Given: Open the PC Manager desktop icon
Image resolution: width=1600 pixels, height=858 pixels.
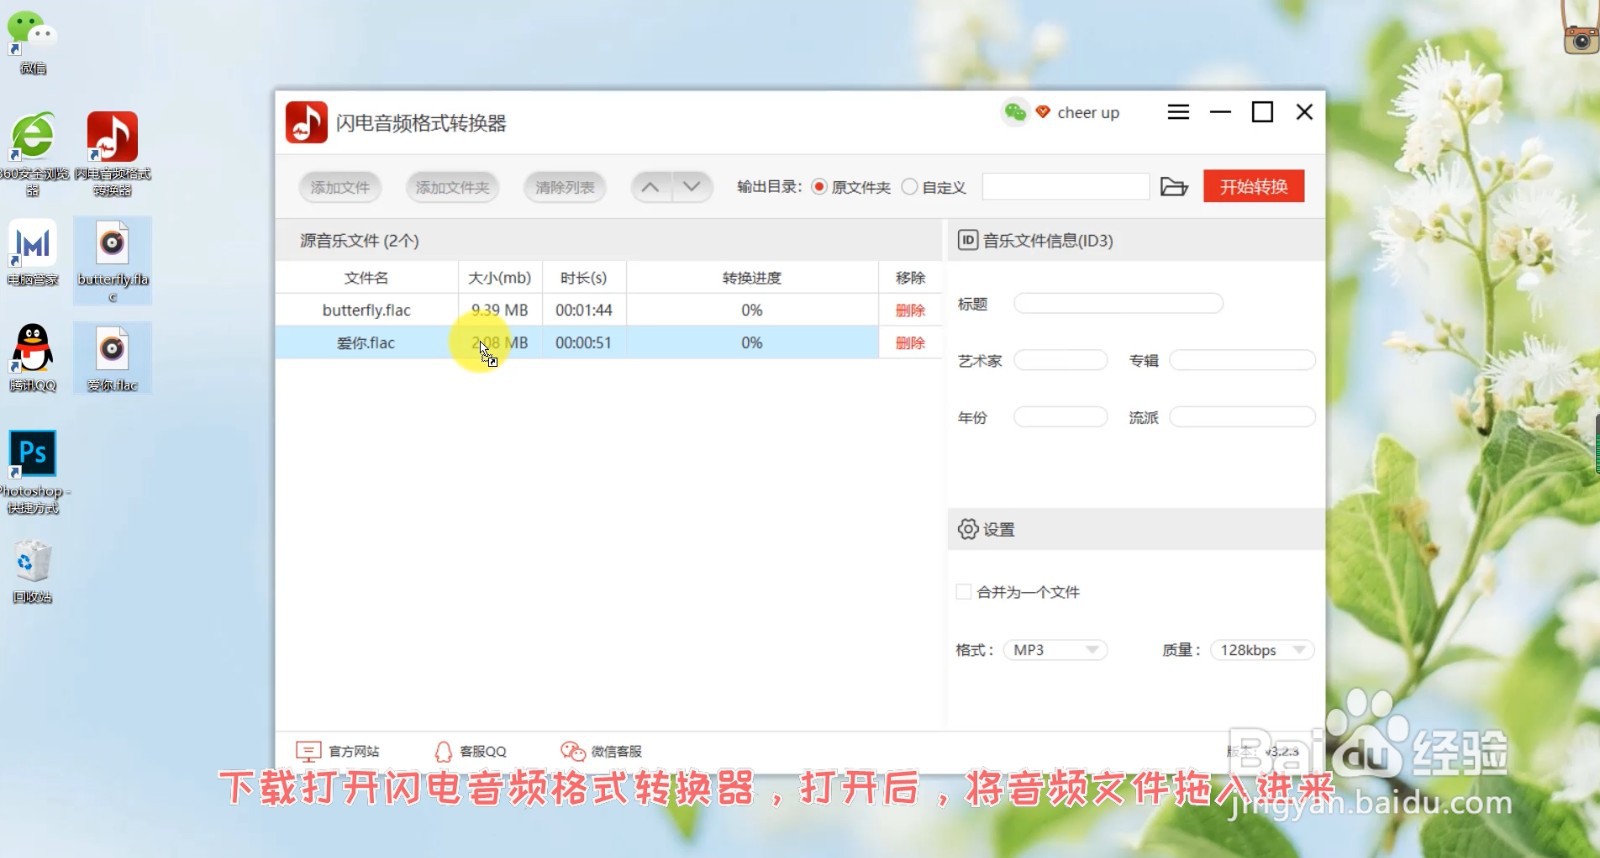Looking at the screenshot, I should coord(32,254).
